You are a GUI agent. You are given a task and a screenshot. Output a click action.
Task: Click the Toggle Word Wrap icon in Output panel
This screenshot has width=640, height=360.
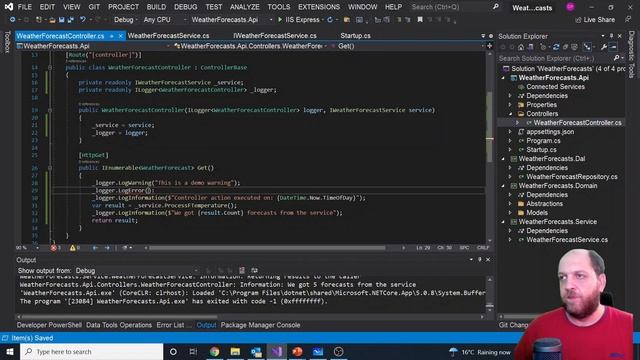click(254, 270)
